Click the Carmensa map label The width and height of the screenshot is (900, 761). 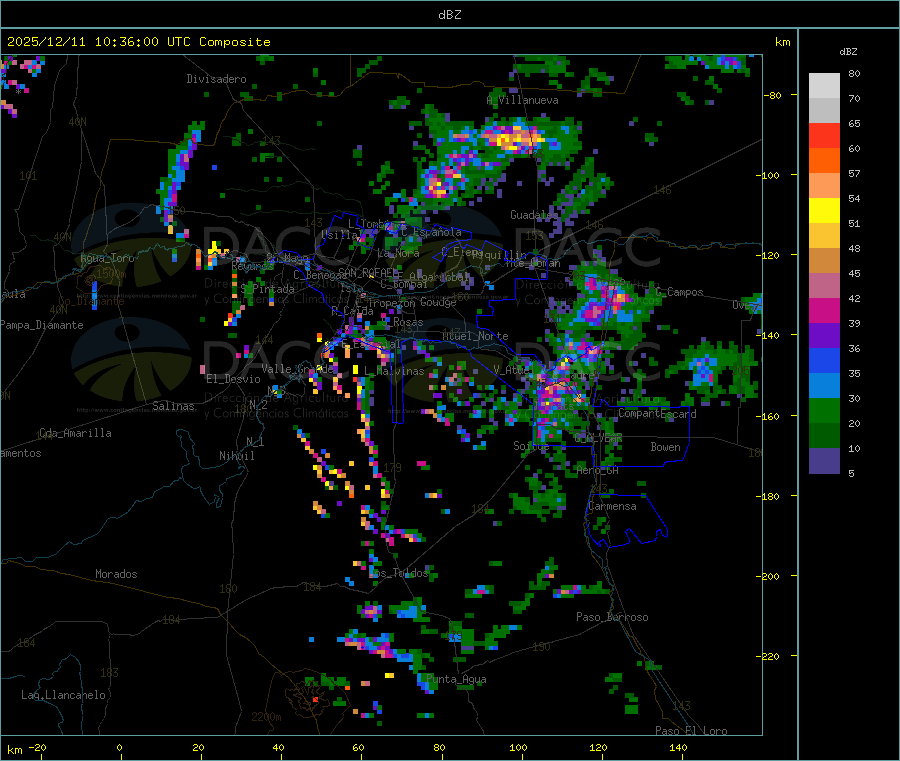tap(612, 507)
